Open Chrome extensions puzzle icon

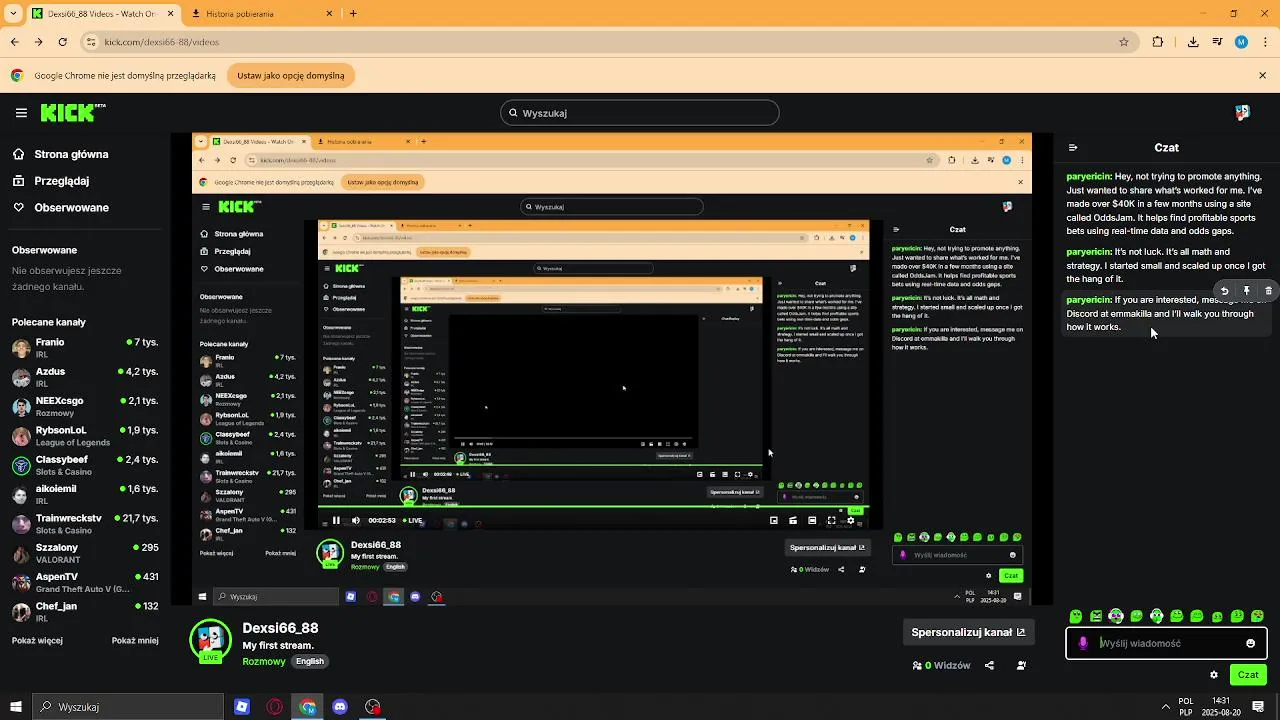coord(1158,42)
